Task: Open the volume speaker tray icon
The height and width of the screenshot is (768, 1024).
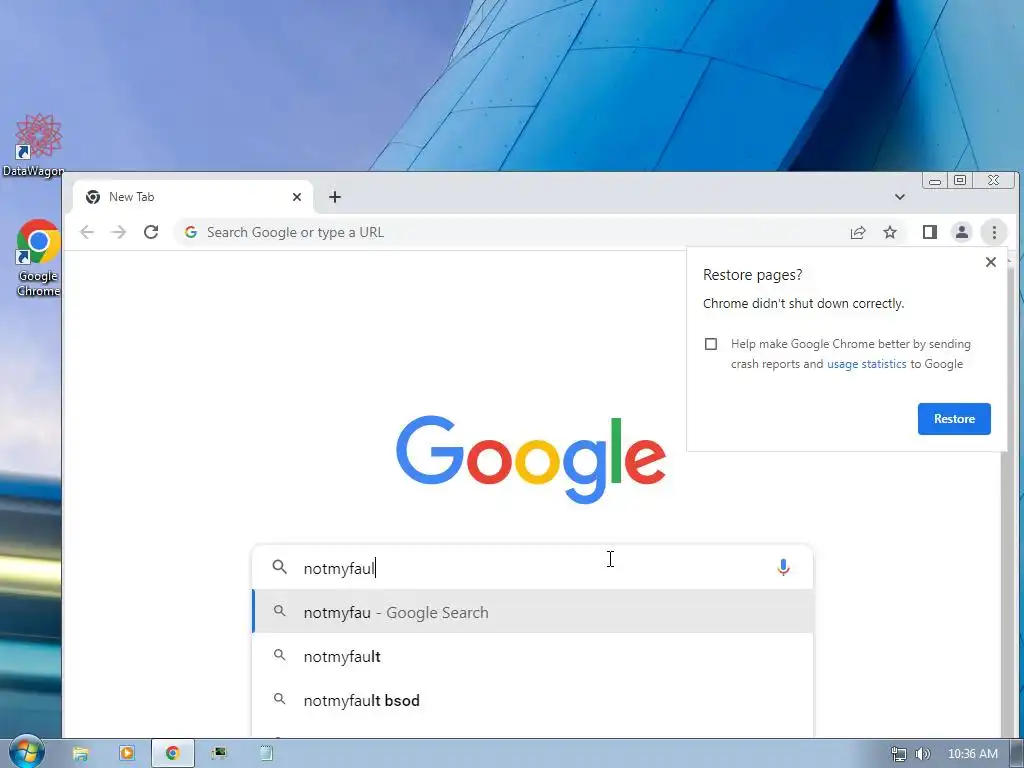Action: click(923, 754)
